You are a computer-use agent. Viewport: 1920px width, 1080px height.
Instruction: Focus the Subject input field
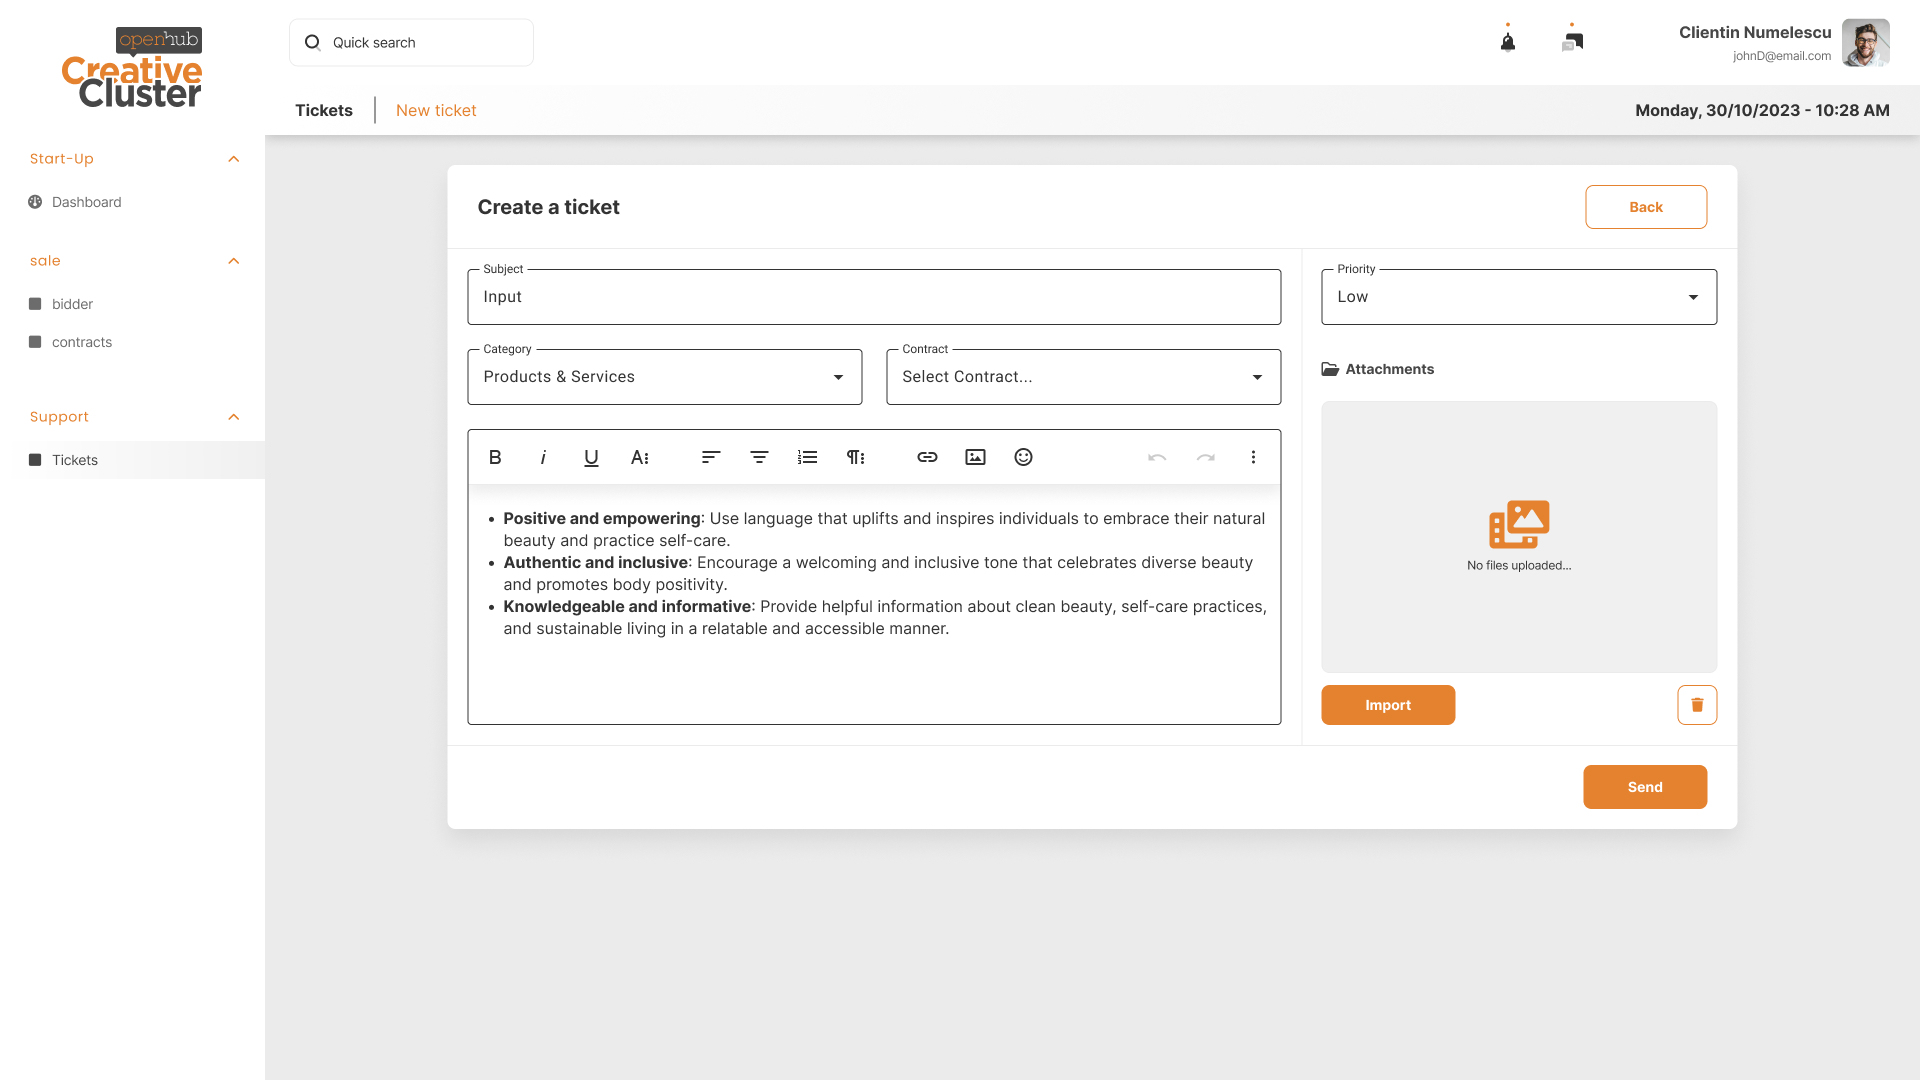point(873,297)
